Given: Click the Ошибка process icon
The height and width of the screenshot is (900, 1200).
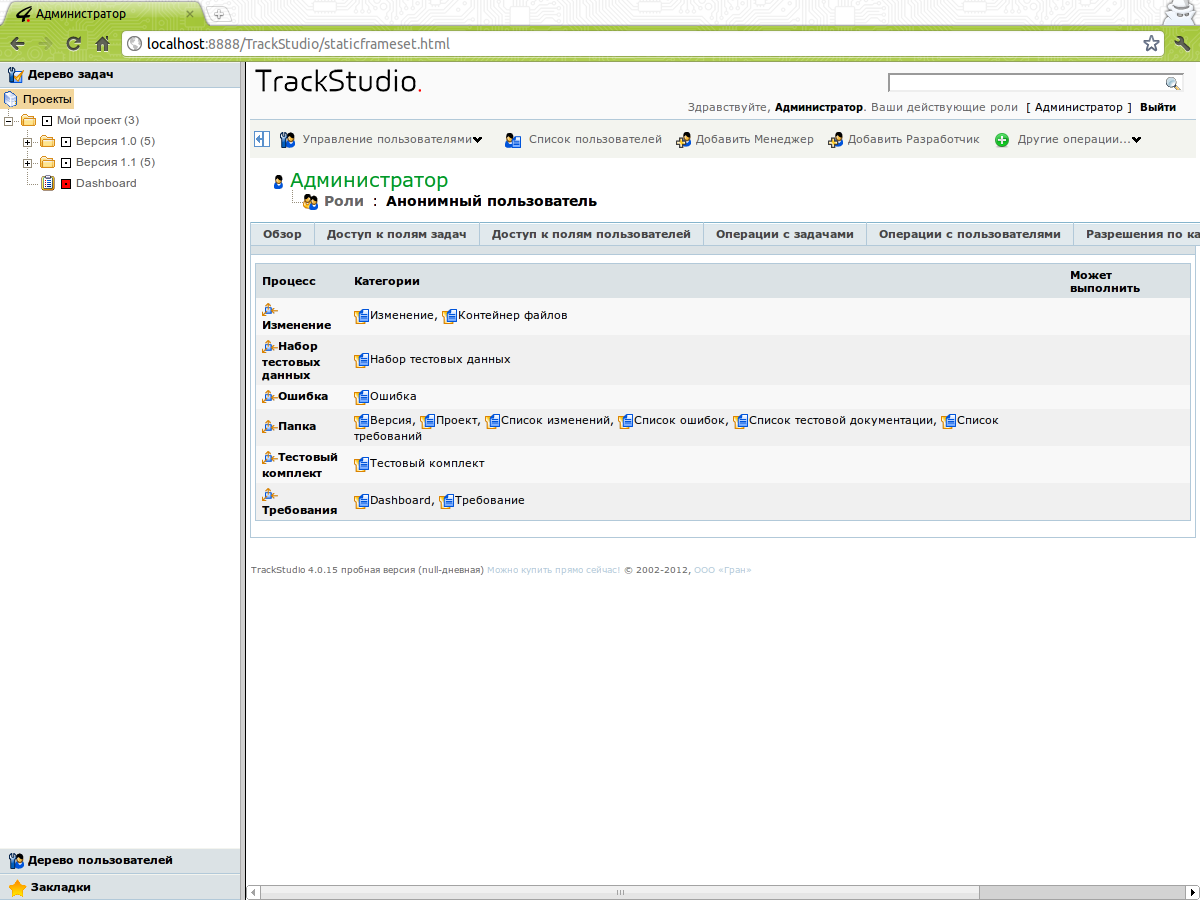Looking at the screenshot, I should (x=269, y=397).
